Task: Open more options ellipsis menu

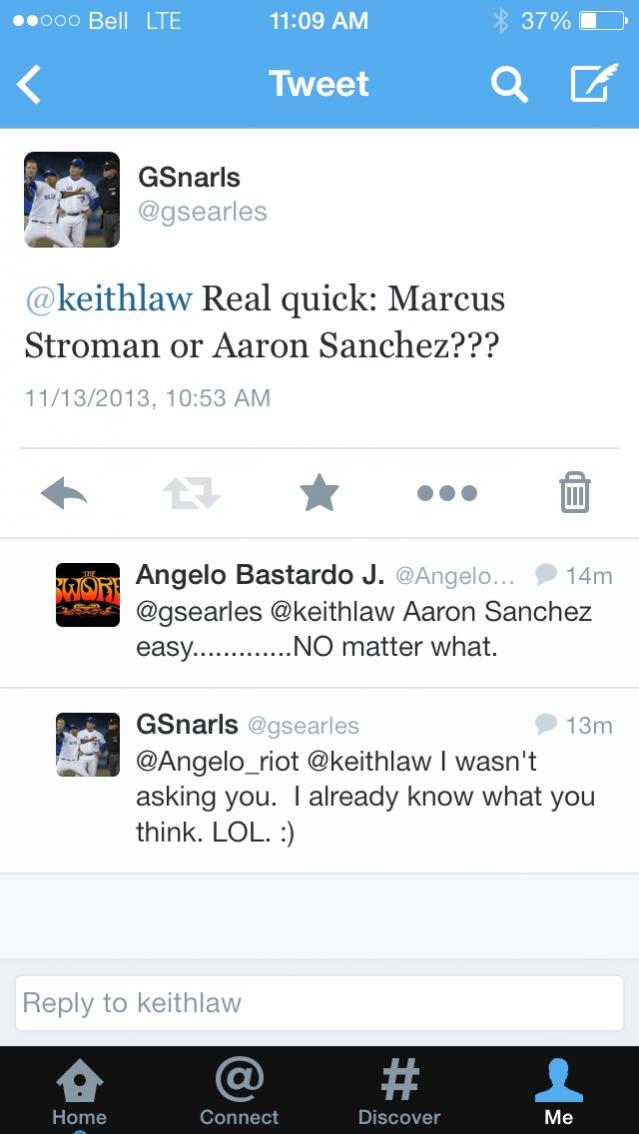Action: coord(447,492)
